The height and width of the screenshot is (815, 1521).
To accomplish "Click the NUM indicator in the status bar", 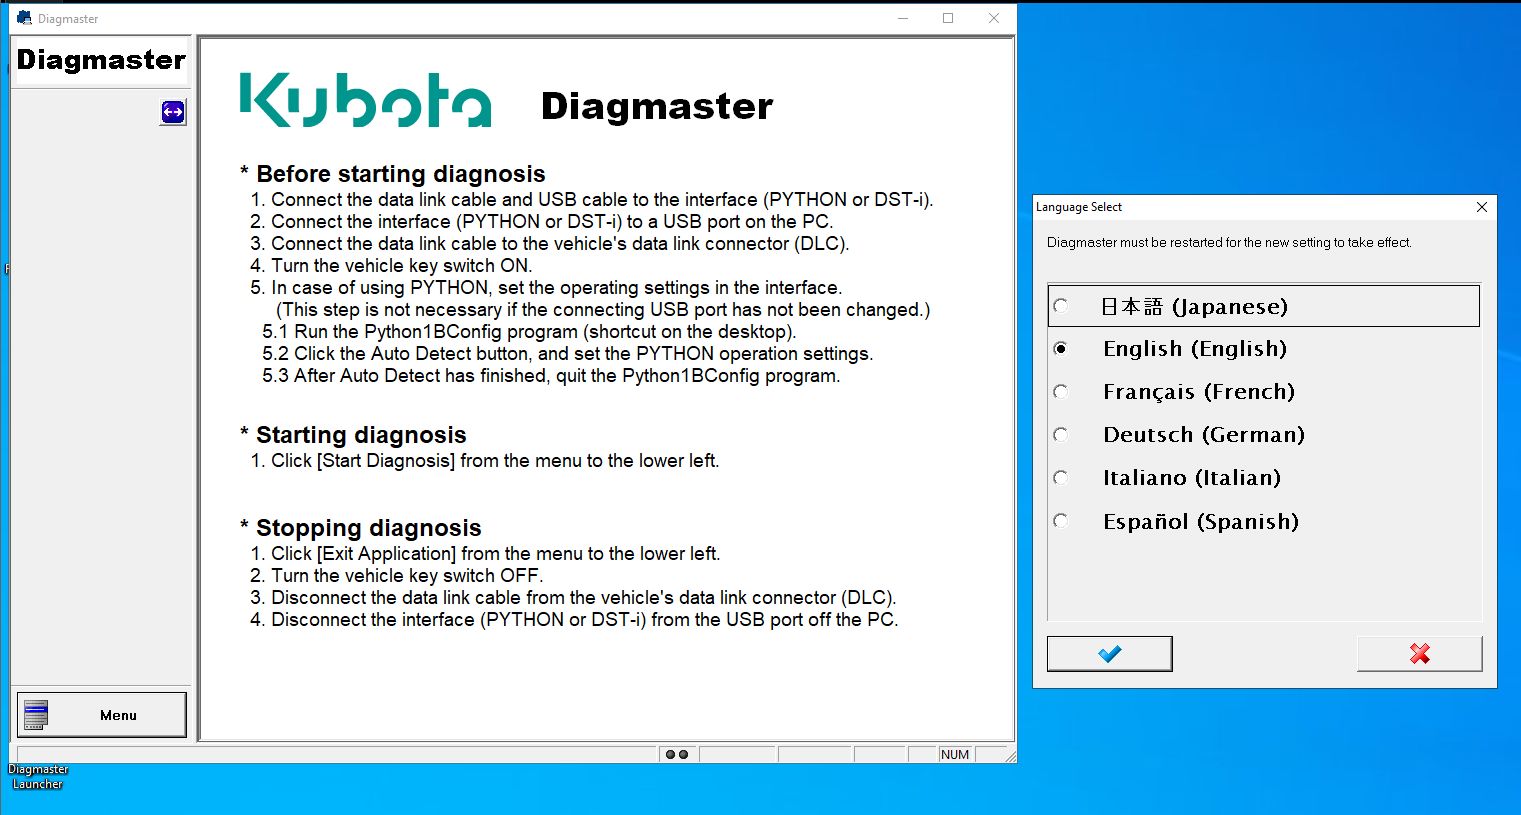I will click(955, 754).
